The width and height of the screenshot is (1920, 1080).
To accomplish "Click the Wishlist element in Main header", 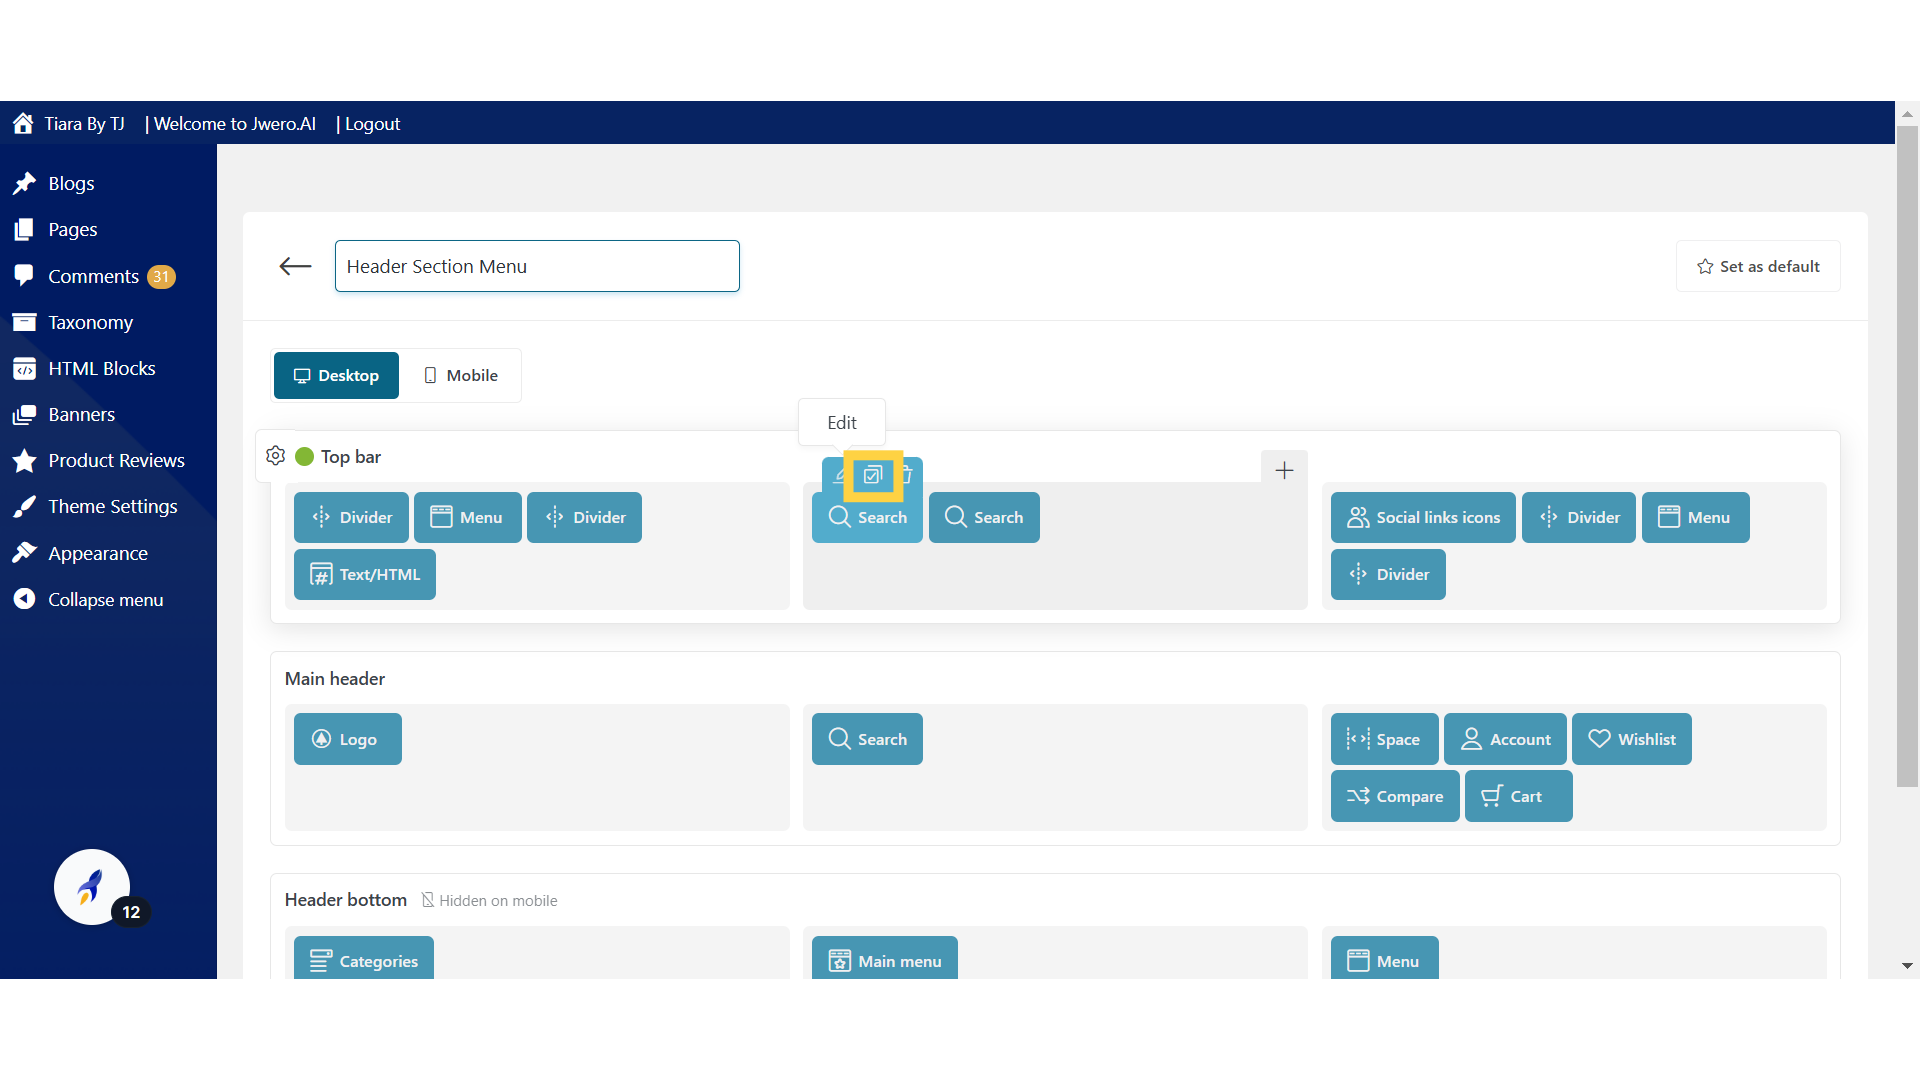I will click(x=1631, y=739).
